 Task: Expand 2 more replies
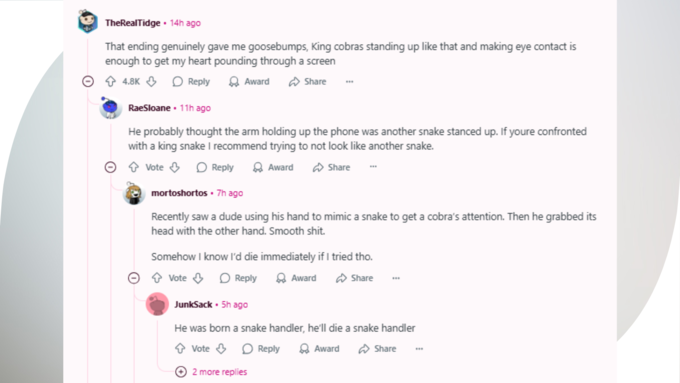[211, 372]
